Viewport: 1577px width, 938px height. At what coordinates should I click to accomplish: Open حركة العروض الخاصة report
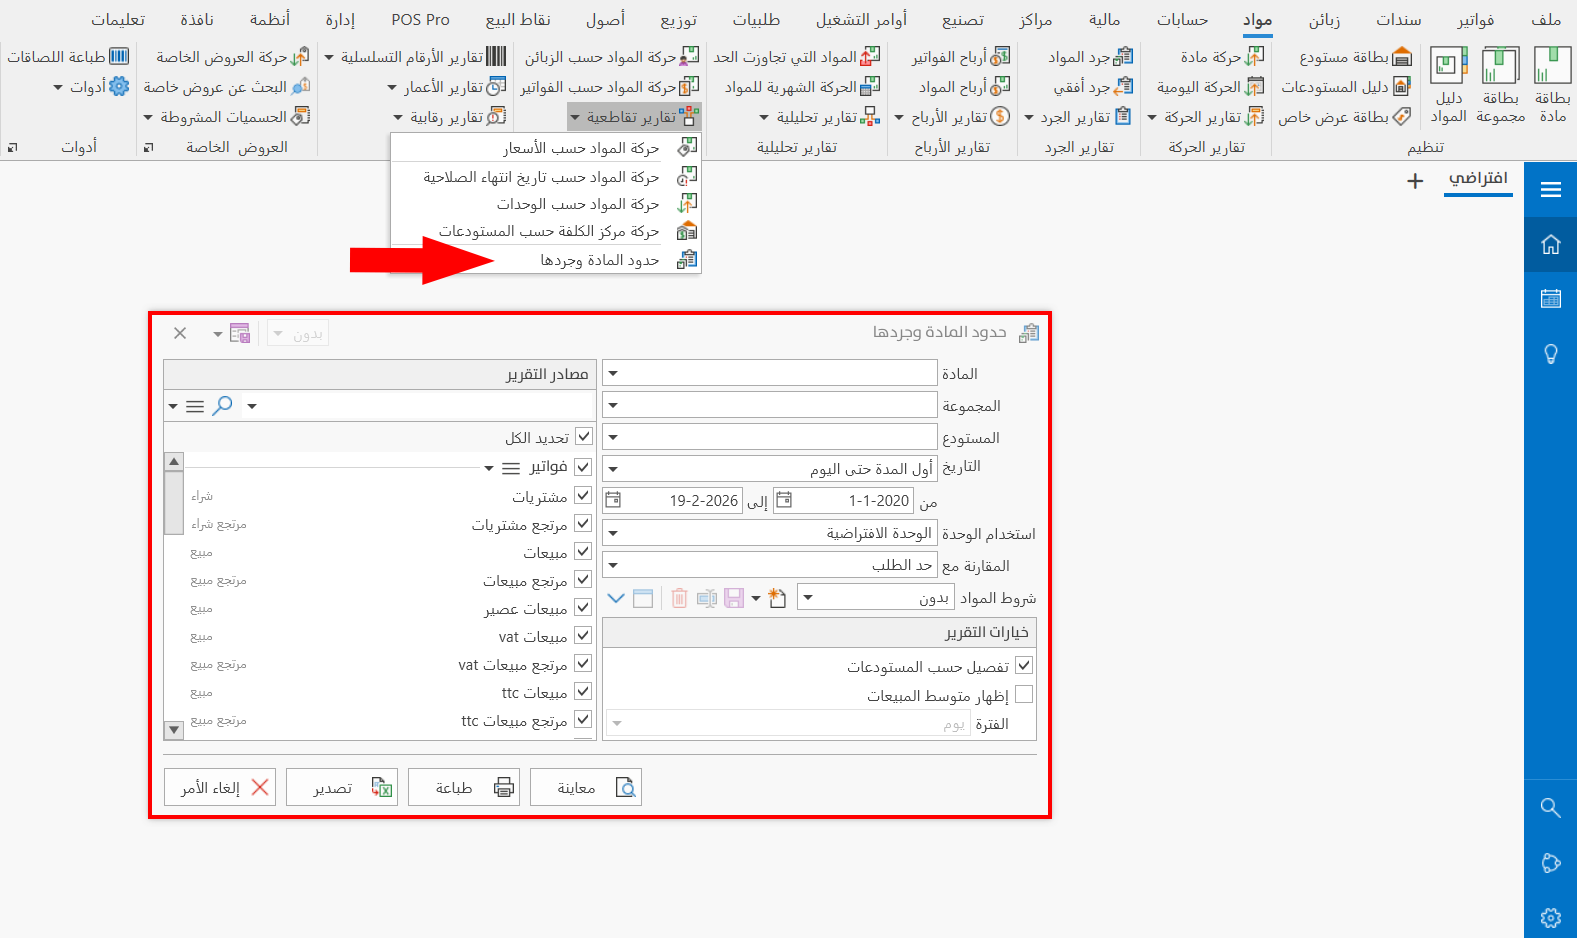(x=233, y=57)
